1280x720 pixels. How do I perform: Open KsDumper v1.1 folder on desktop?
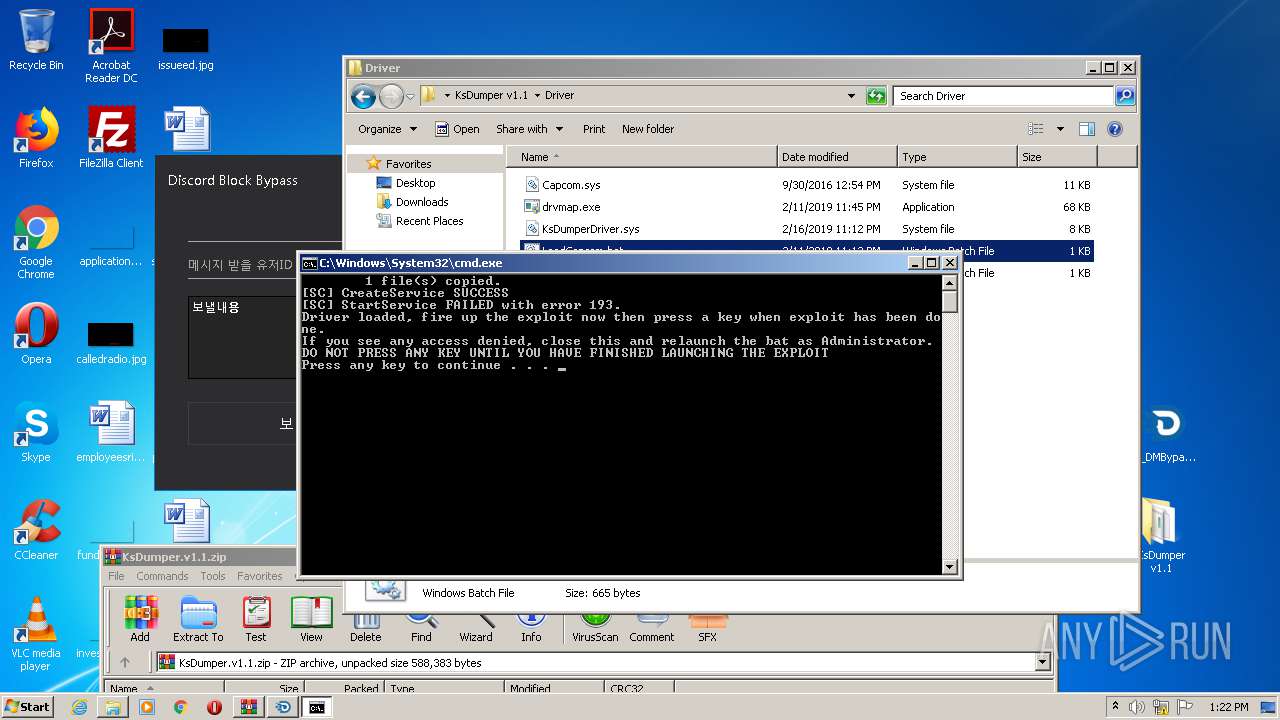[1160, 535]
